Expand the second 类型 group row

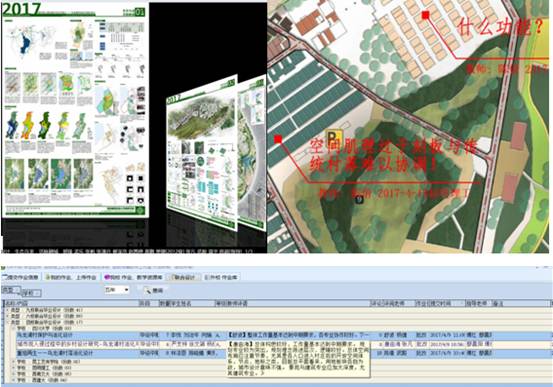point(7,316)
